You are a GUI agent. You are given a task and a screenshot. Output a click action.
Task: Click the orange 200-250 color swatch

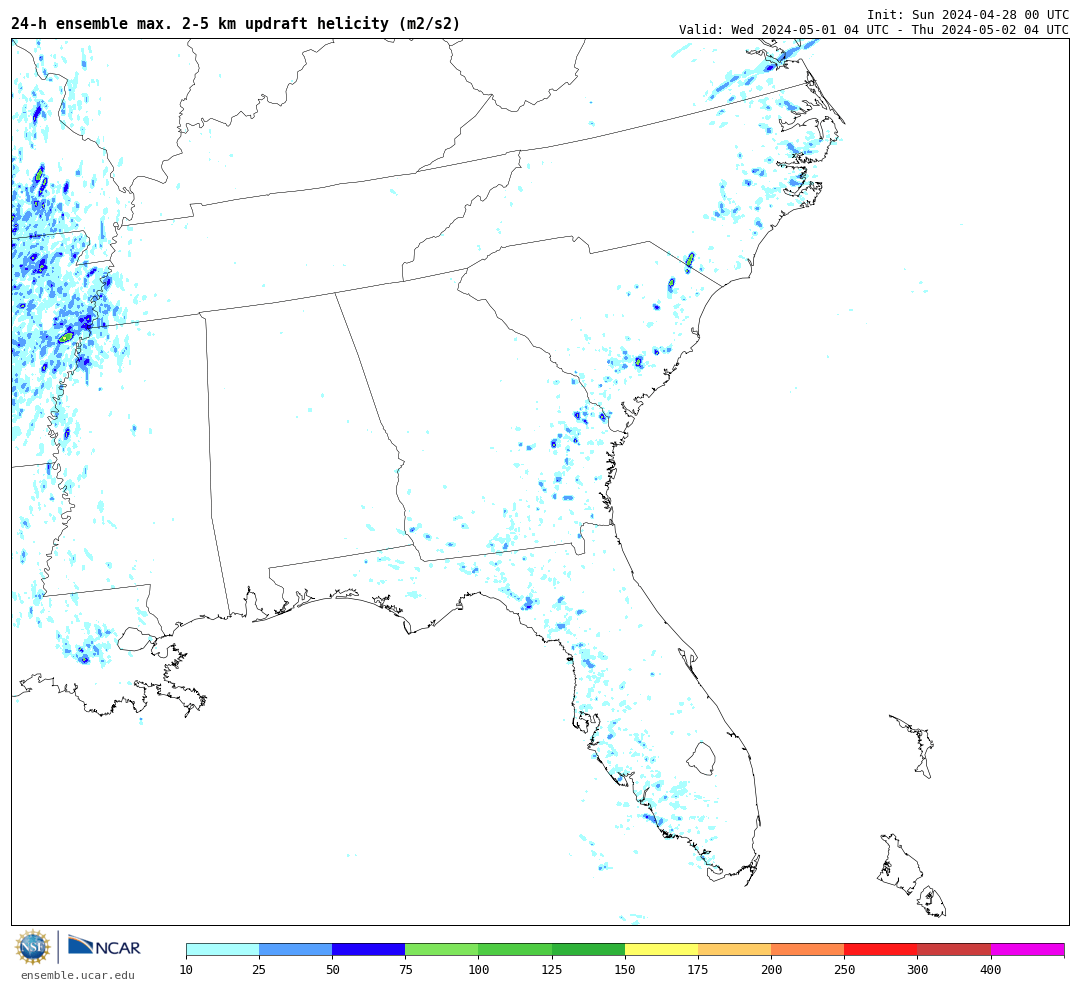pyautogui.click(x=808, y=949)
